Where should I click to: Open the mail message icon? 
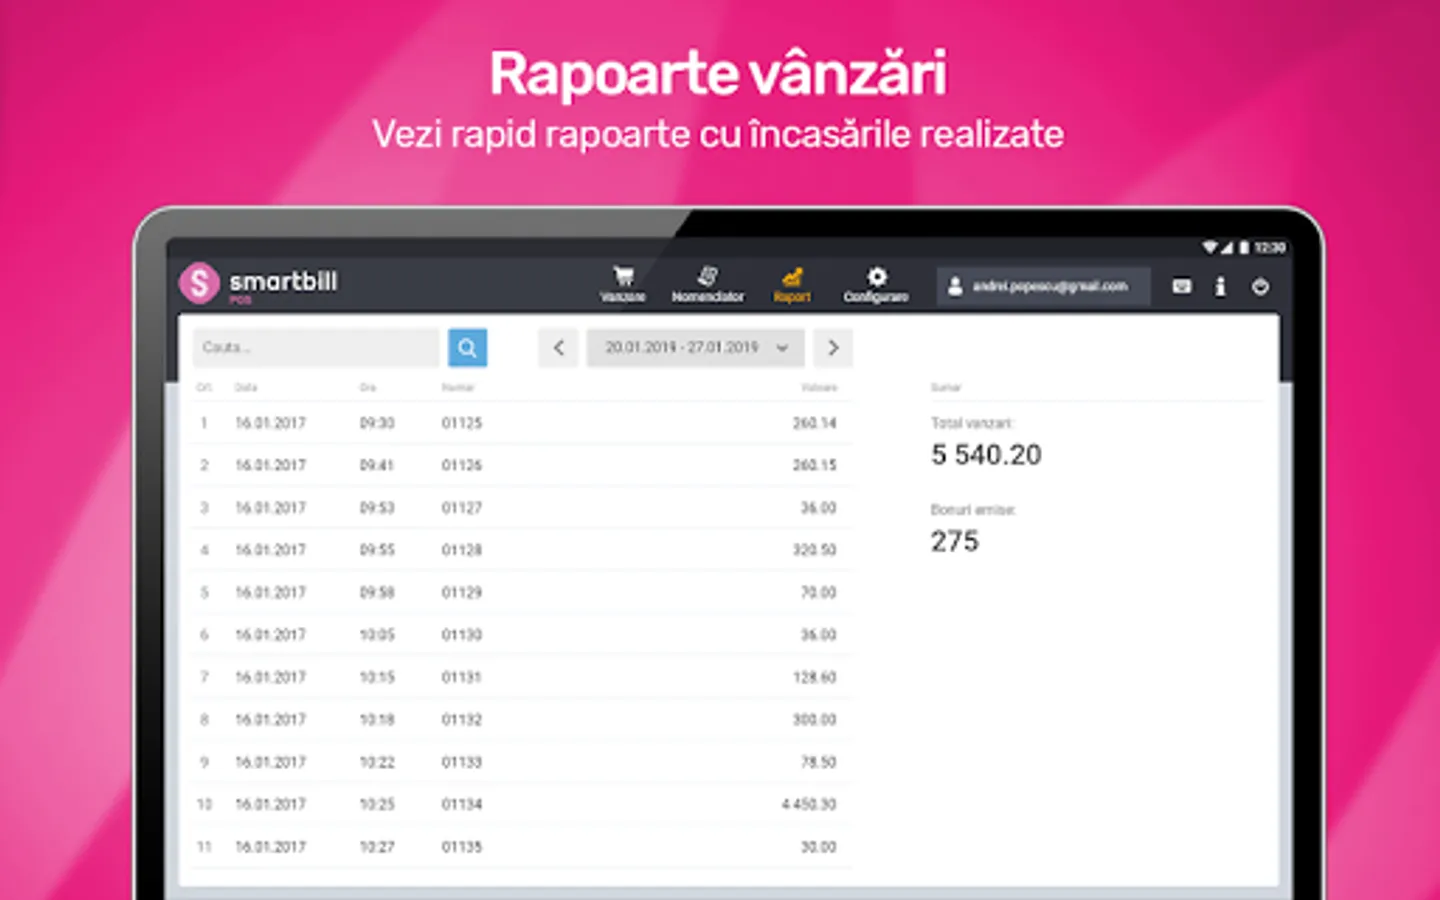(1182, 286)
